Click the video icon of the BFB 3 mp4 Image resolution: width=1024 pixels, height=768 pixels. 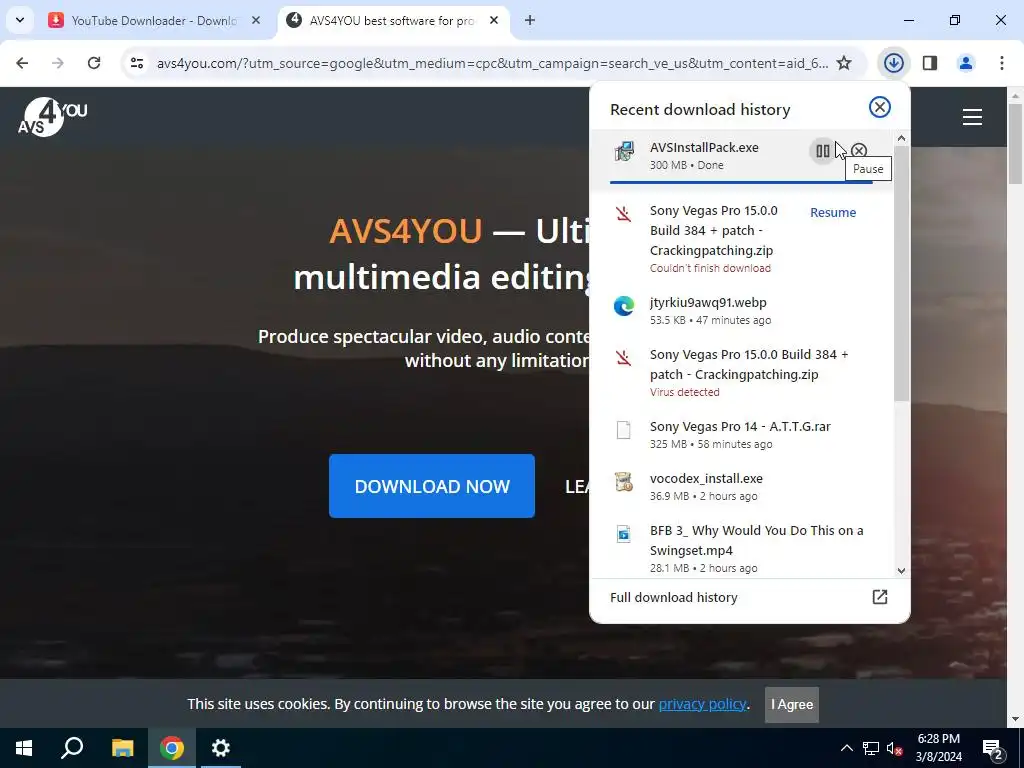pyautogui.click(x=624, y=534)
